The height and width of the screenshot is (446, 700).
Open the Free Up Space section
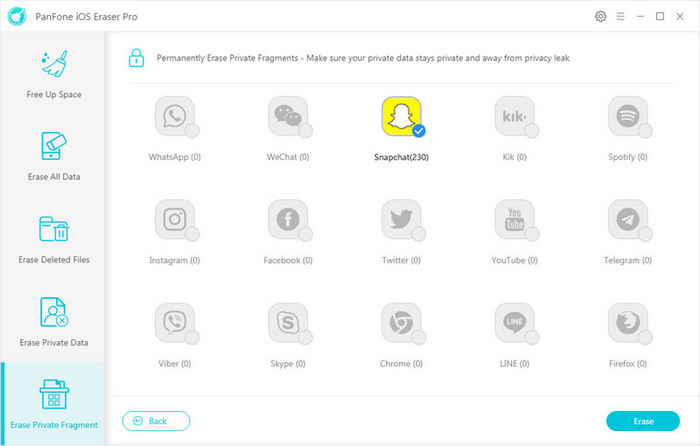(54, 74)
